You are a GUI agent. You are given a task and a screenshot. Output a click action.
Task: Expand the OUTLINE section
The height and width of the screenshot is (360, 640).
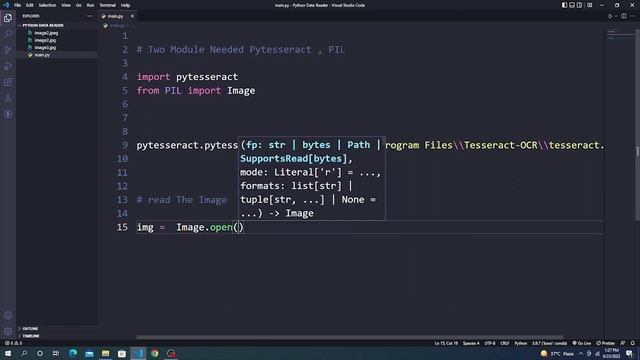[x=57, y=329]
